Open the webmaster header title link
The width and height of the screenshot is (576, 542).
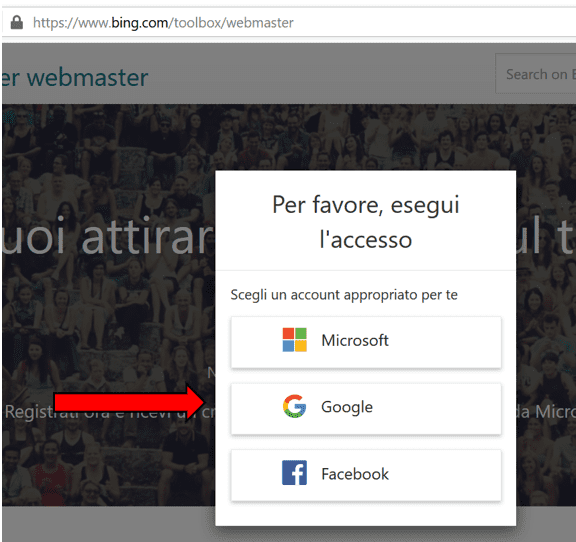click(75, 77)
